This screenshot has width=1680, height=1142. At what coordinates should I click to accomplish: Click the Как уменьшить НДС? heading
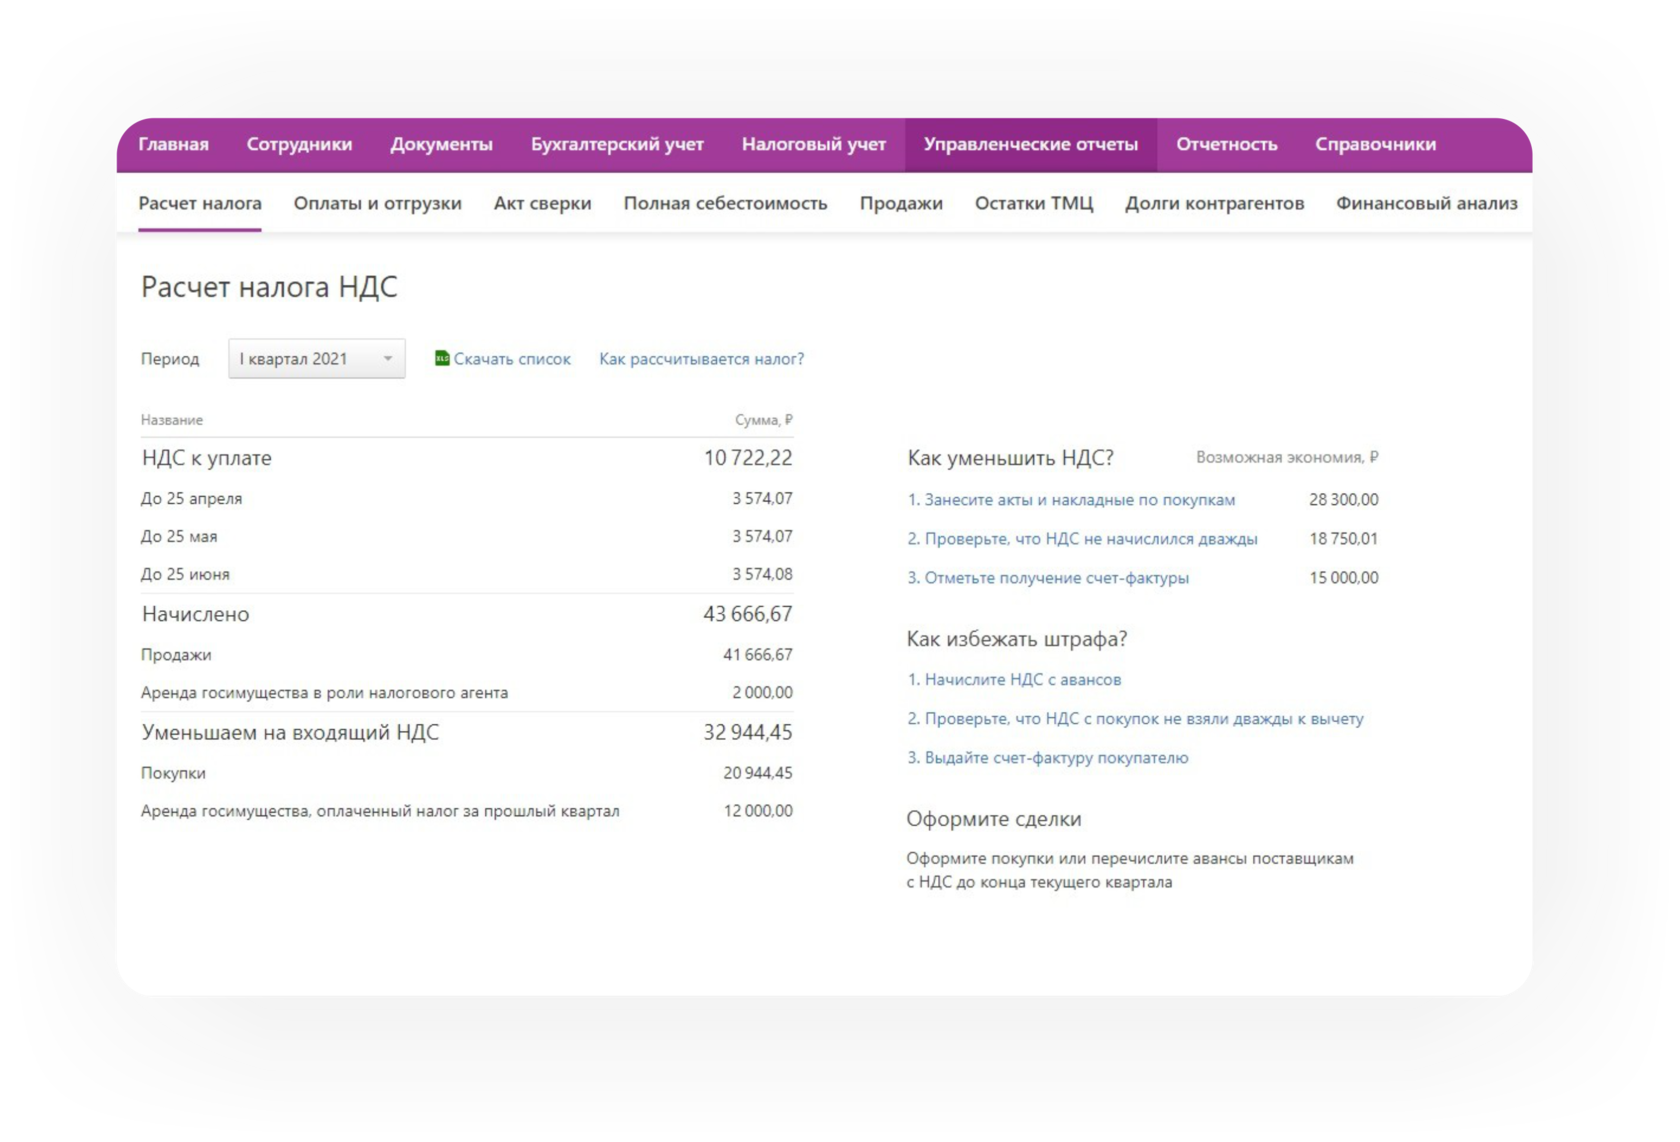point(1010,458)
